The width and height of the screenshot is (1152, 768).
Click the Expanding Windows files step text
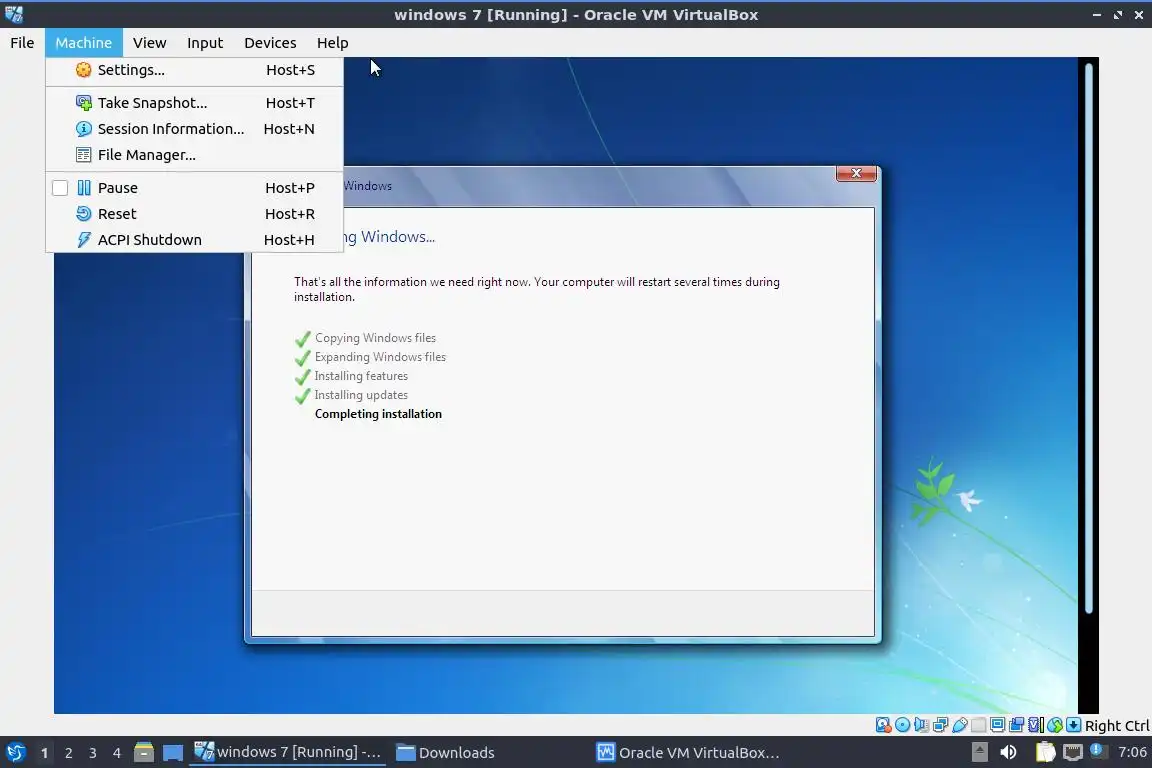coord(380,357)
